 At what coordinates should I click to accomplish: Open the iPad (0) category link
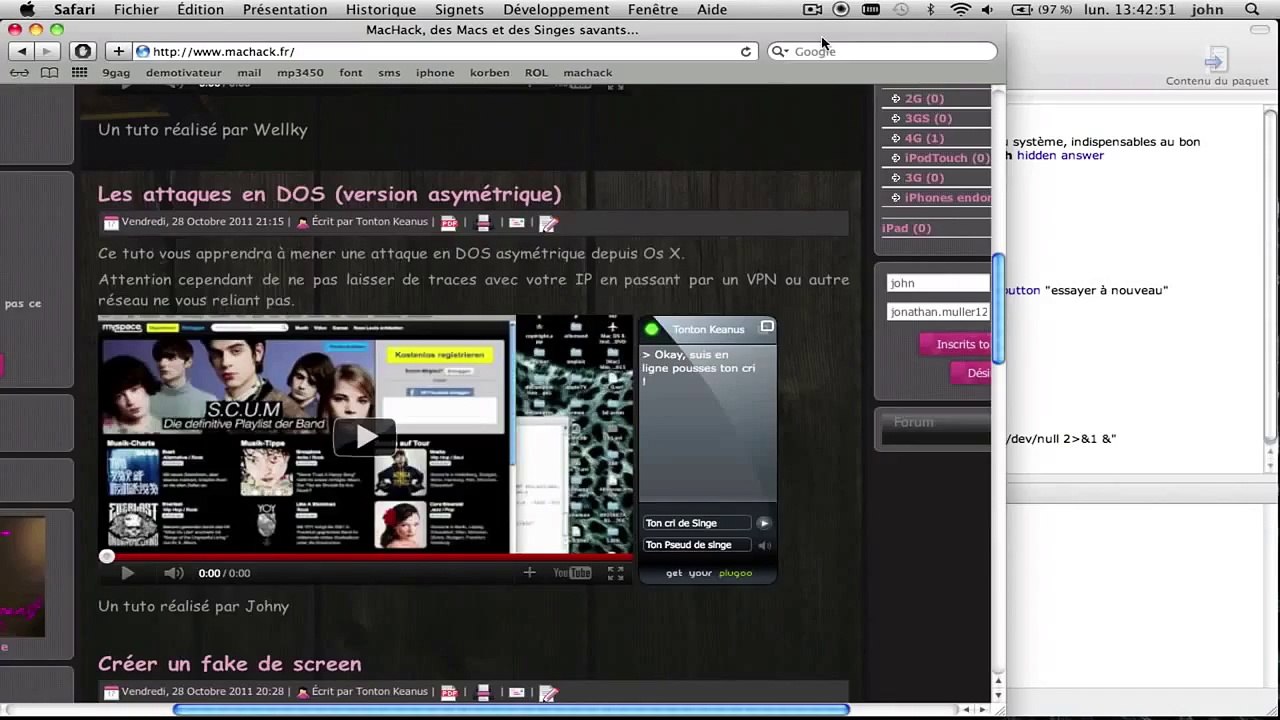906,228
